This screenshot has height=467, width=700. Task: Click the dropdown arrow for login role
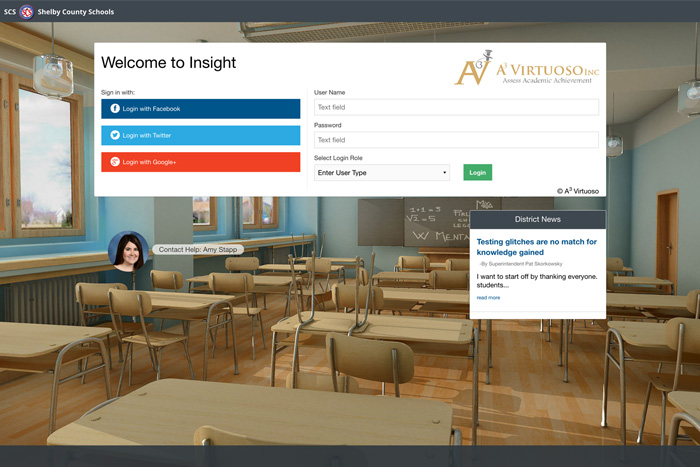pos(445,173)
